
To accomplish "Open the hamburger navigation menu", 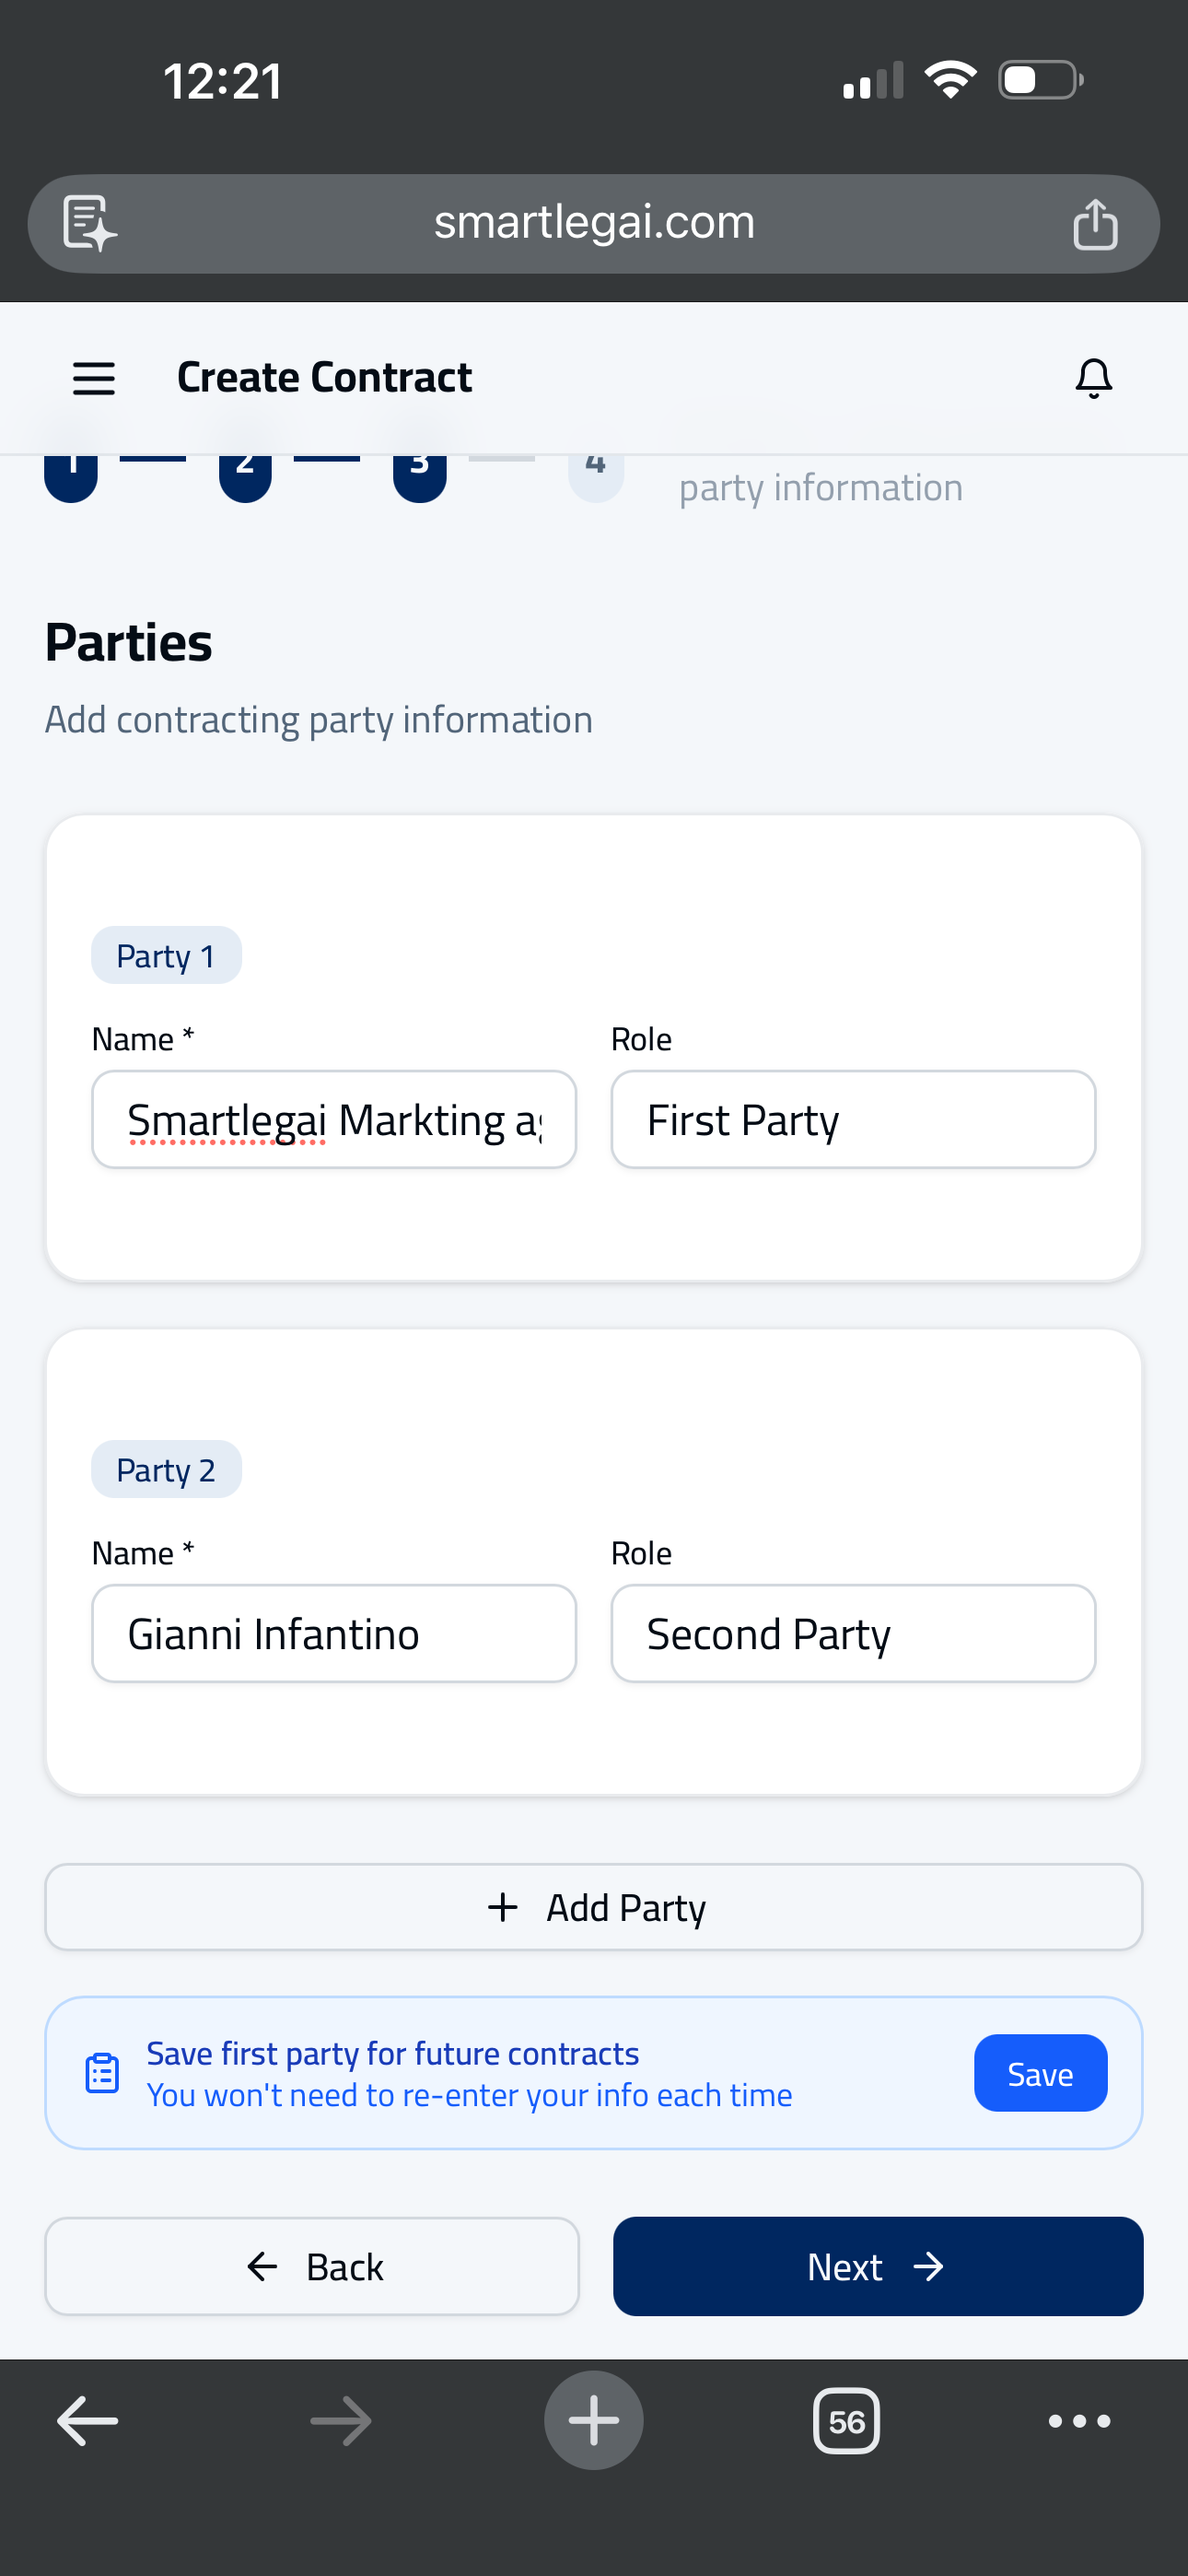I will [94, 378].
